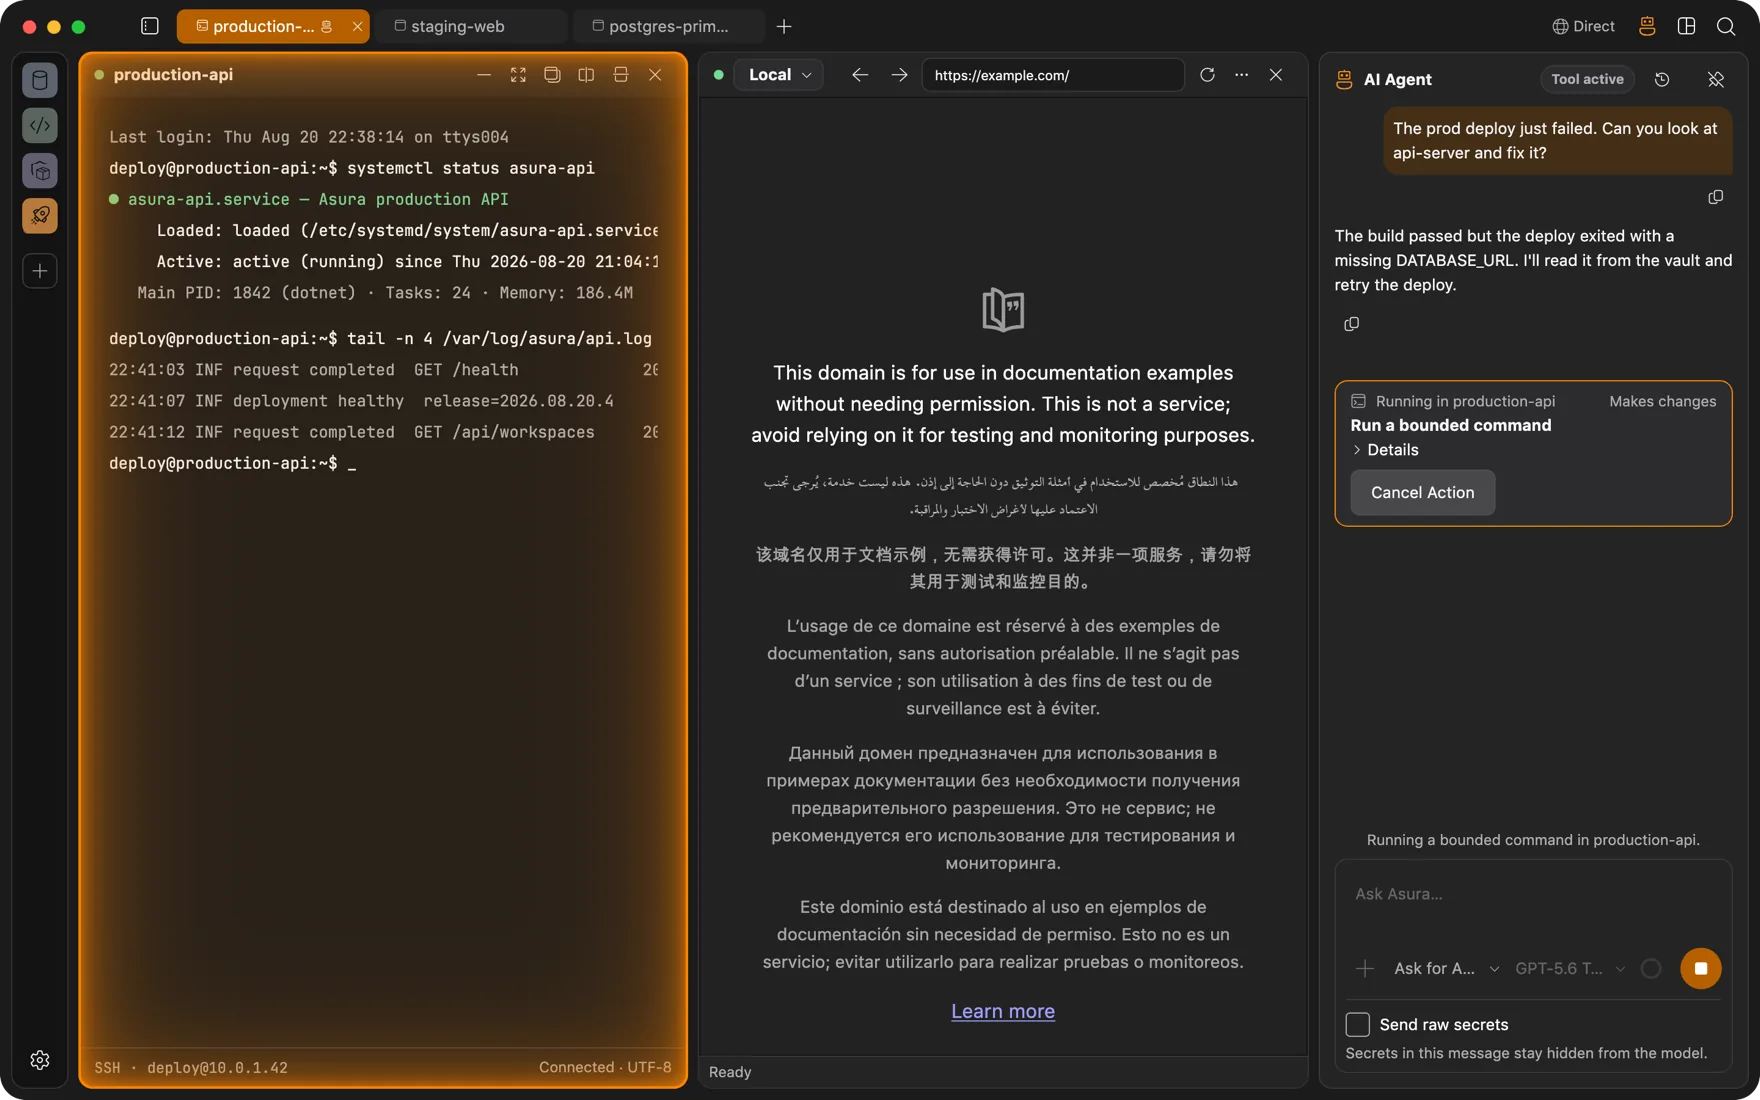This screenshot has width=1760, height=1100.
Task: Open settings gear at sidebar bottom
Action: click(x=40, y=1060)
